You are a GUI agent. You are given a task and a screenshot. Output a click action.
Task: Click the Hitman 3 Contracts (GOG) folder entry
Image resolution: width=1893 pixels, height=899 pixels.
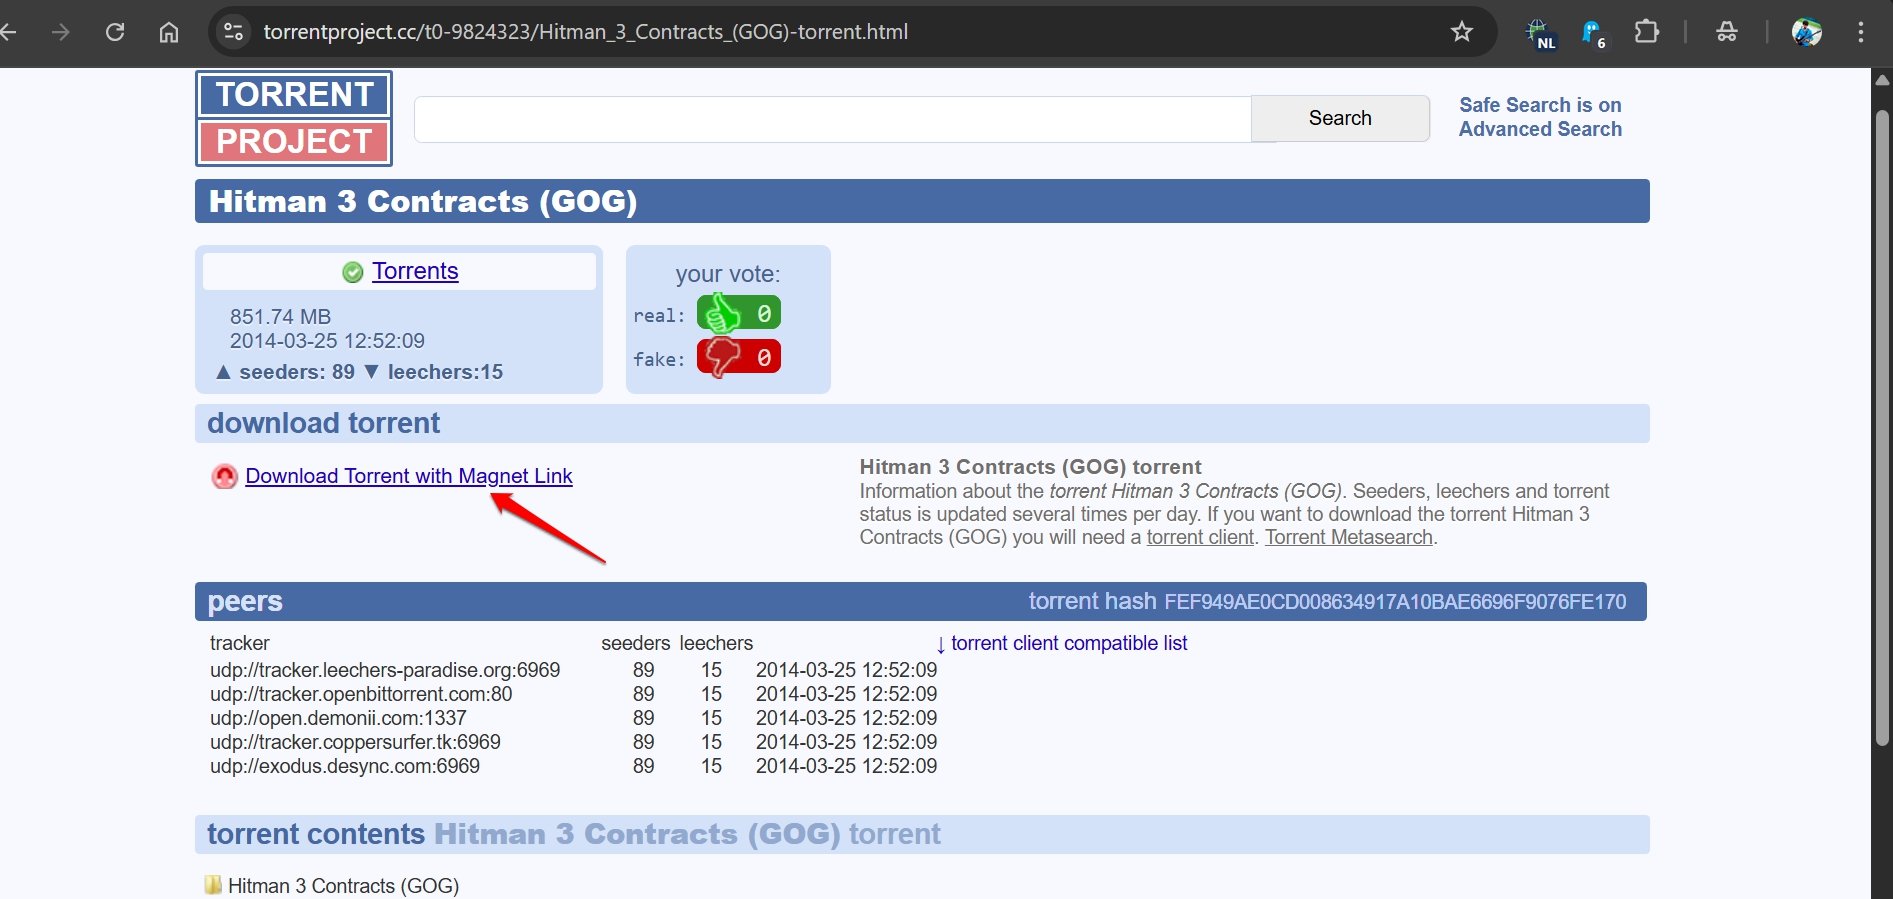pyautogui.click(x=343, y=886)
